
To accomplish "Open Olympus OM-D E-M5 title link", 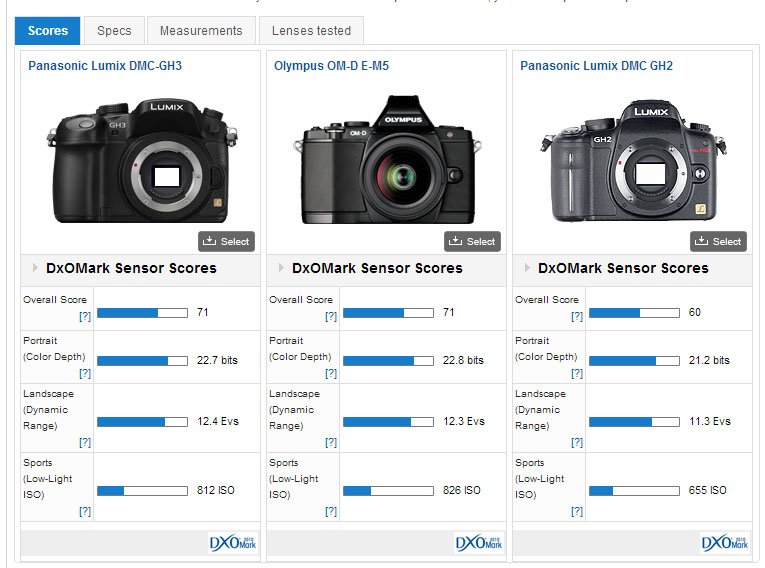I will tap(331, 66).
